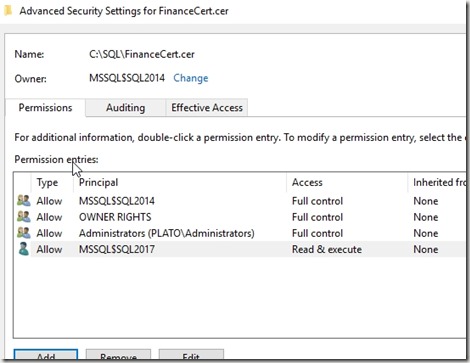Image resolution: width=470 pixels, height=363 pixels.
Task: Click None inherited cell for MSSQL$SQL2017
Action: (426, 249)
